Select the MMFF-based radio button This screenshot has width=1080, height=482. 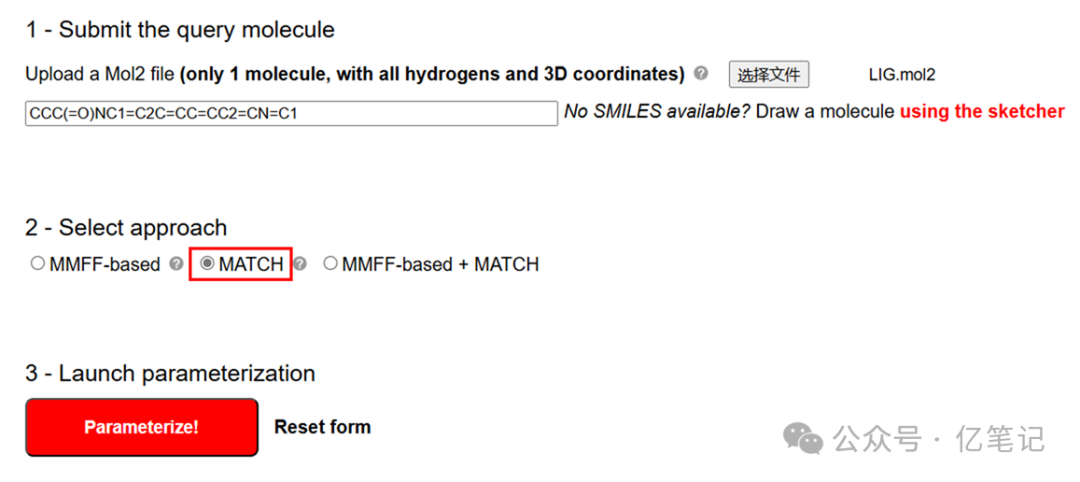[x=38, y=265]
